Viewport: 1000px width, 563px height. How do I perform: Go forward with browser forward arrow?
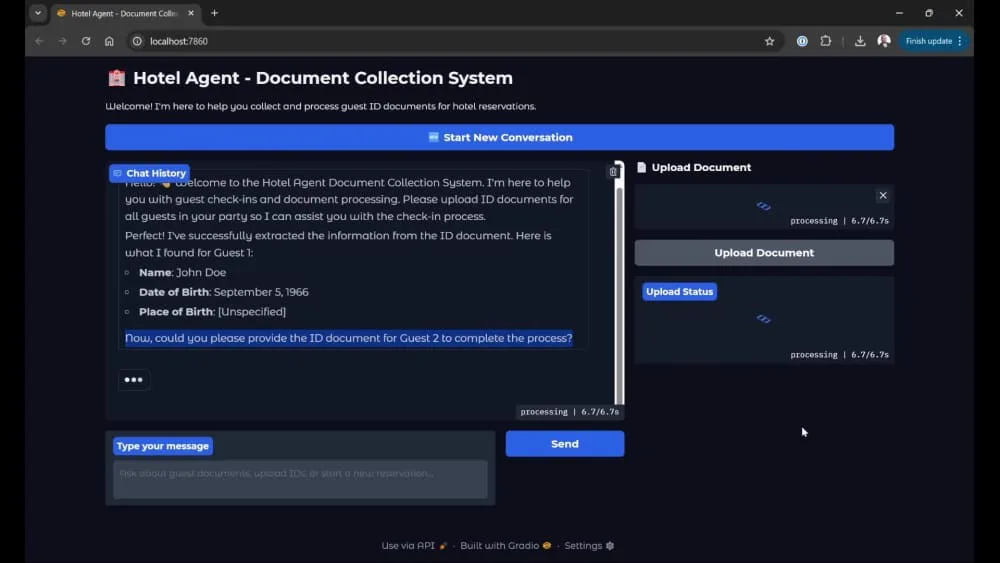62,41
